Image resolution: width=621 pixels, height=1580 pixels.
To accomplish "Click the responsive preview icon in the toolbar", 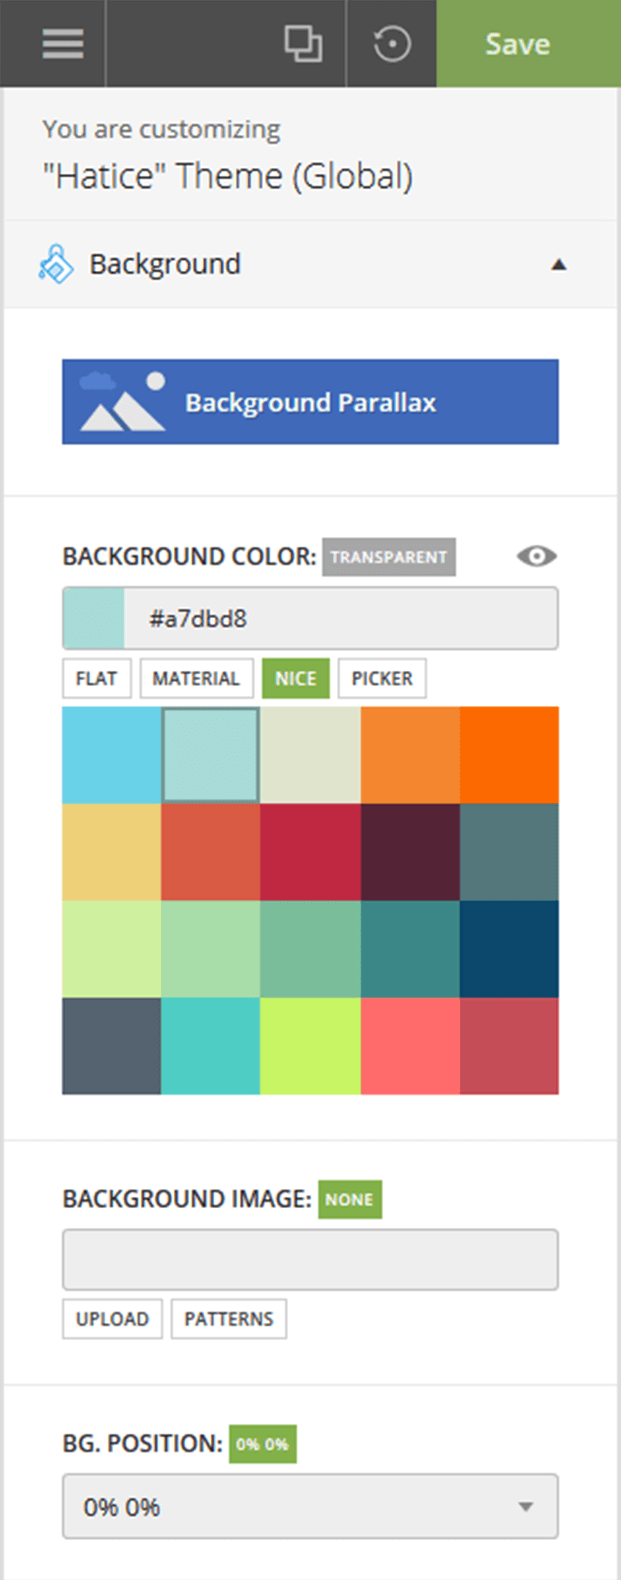I will point(303,44).
